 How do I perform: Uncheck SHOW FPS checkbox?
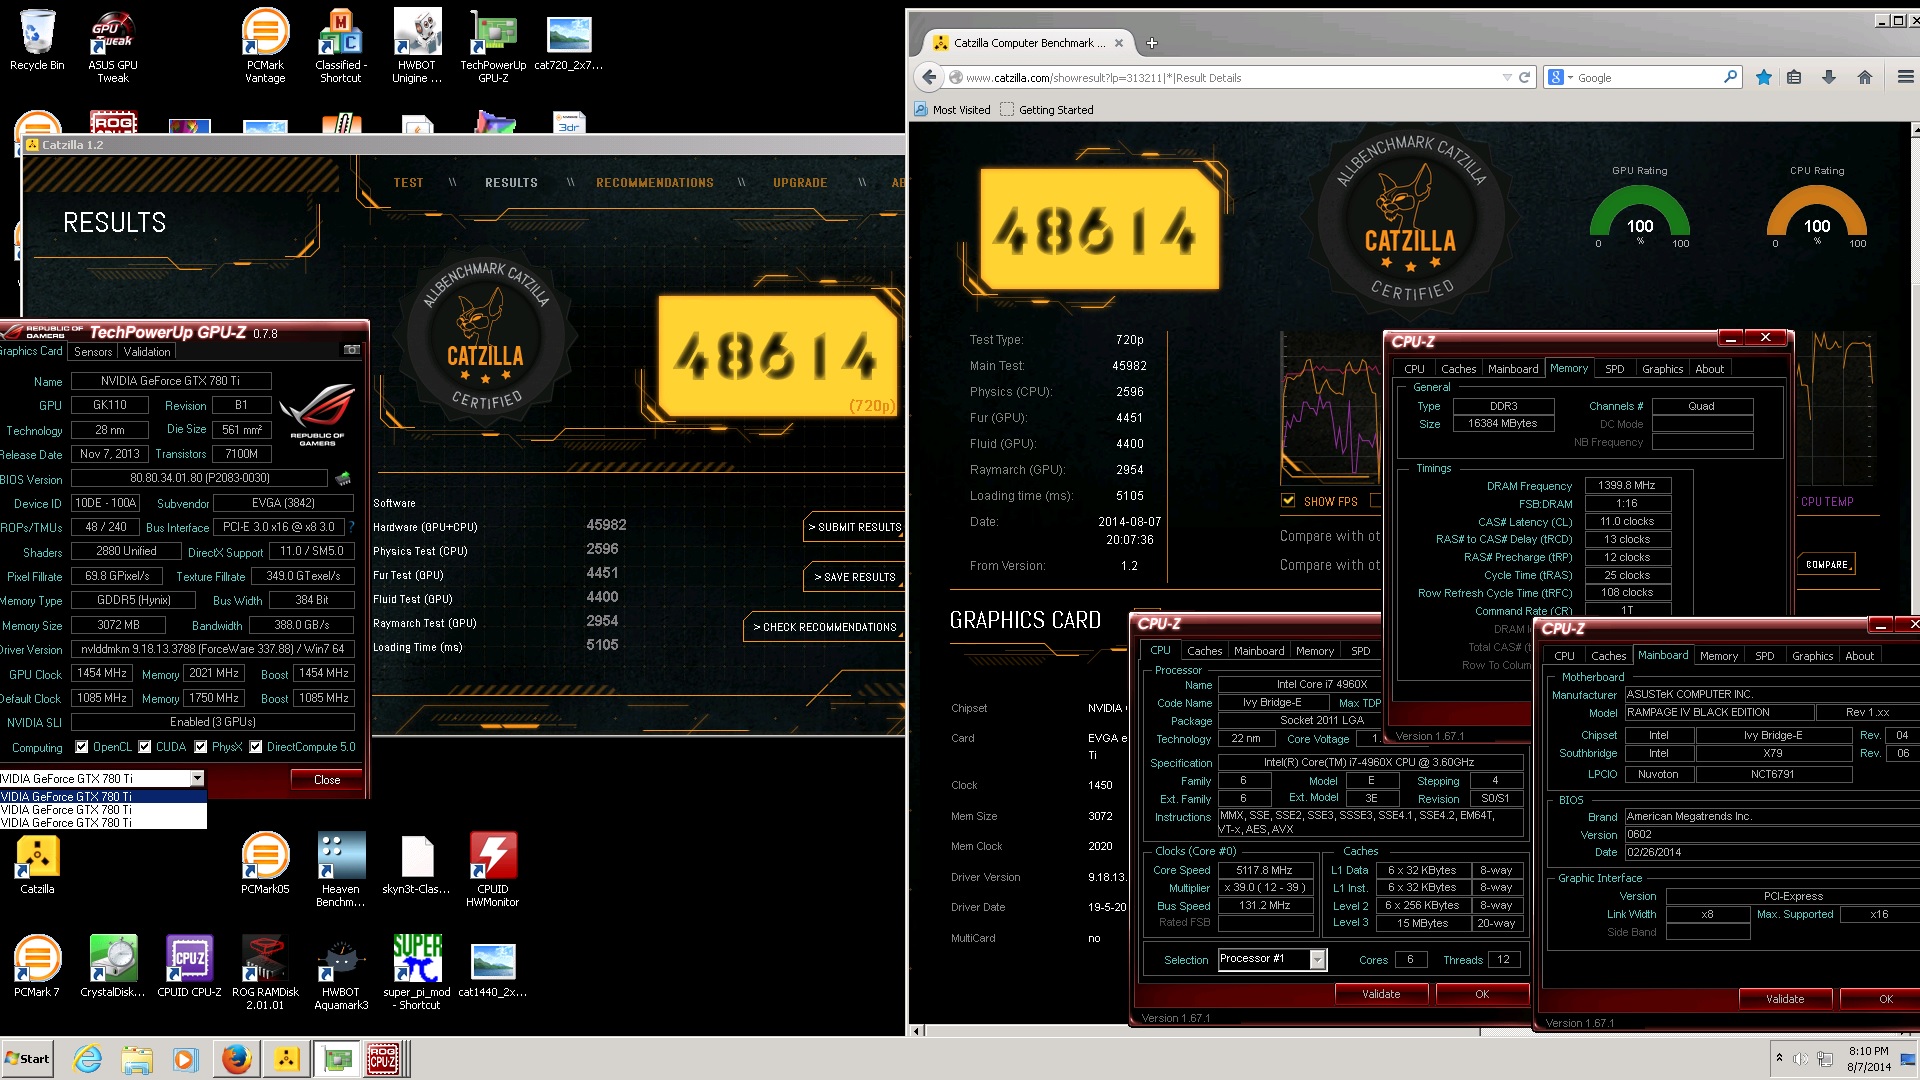coord(1288,501)
